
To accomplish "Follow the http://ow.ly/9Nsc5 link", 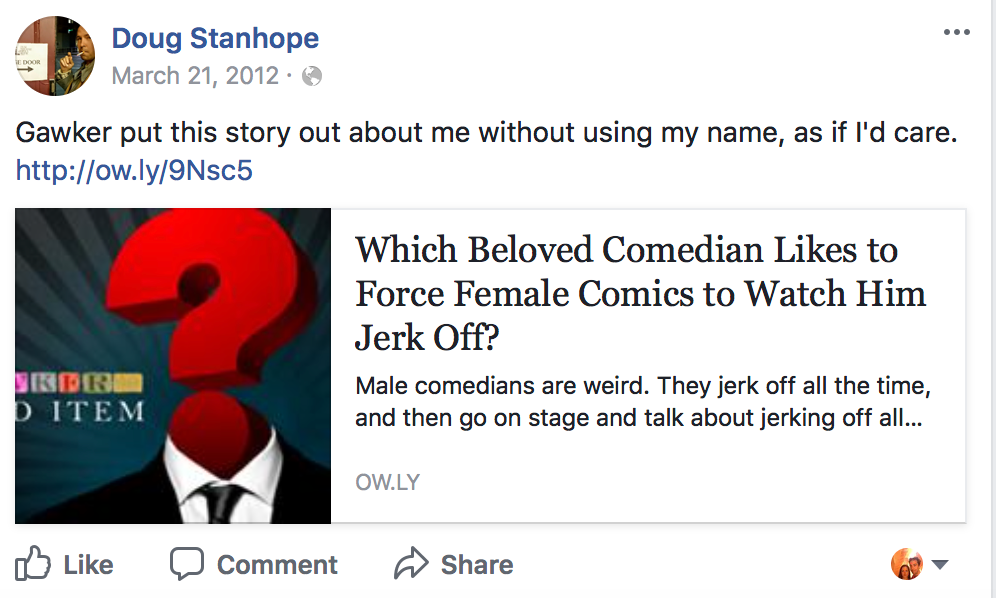I will 134,171.
